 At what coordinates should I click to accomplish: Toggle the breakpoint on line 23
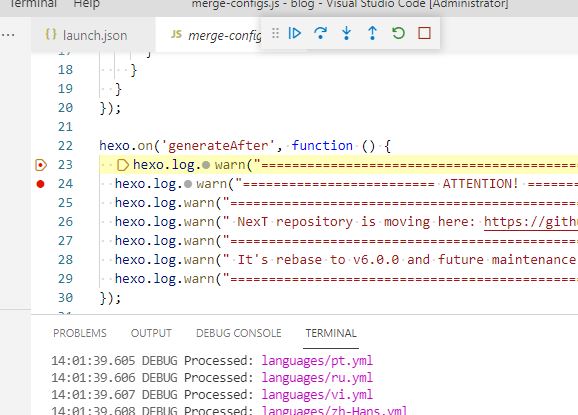point(41,165)
